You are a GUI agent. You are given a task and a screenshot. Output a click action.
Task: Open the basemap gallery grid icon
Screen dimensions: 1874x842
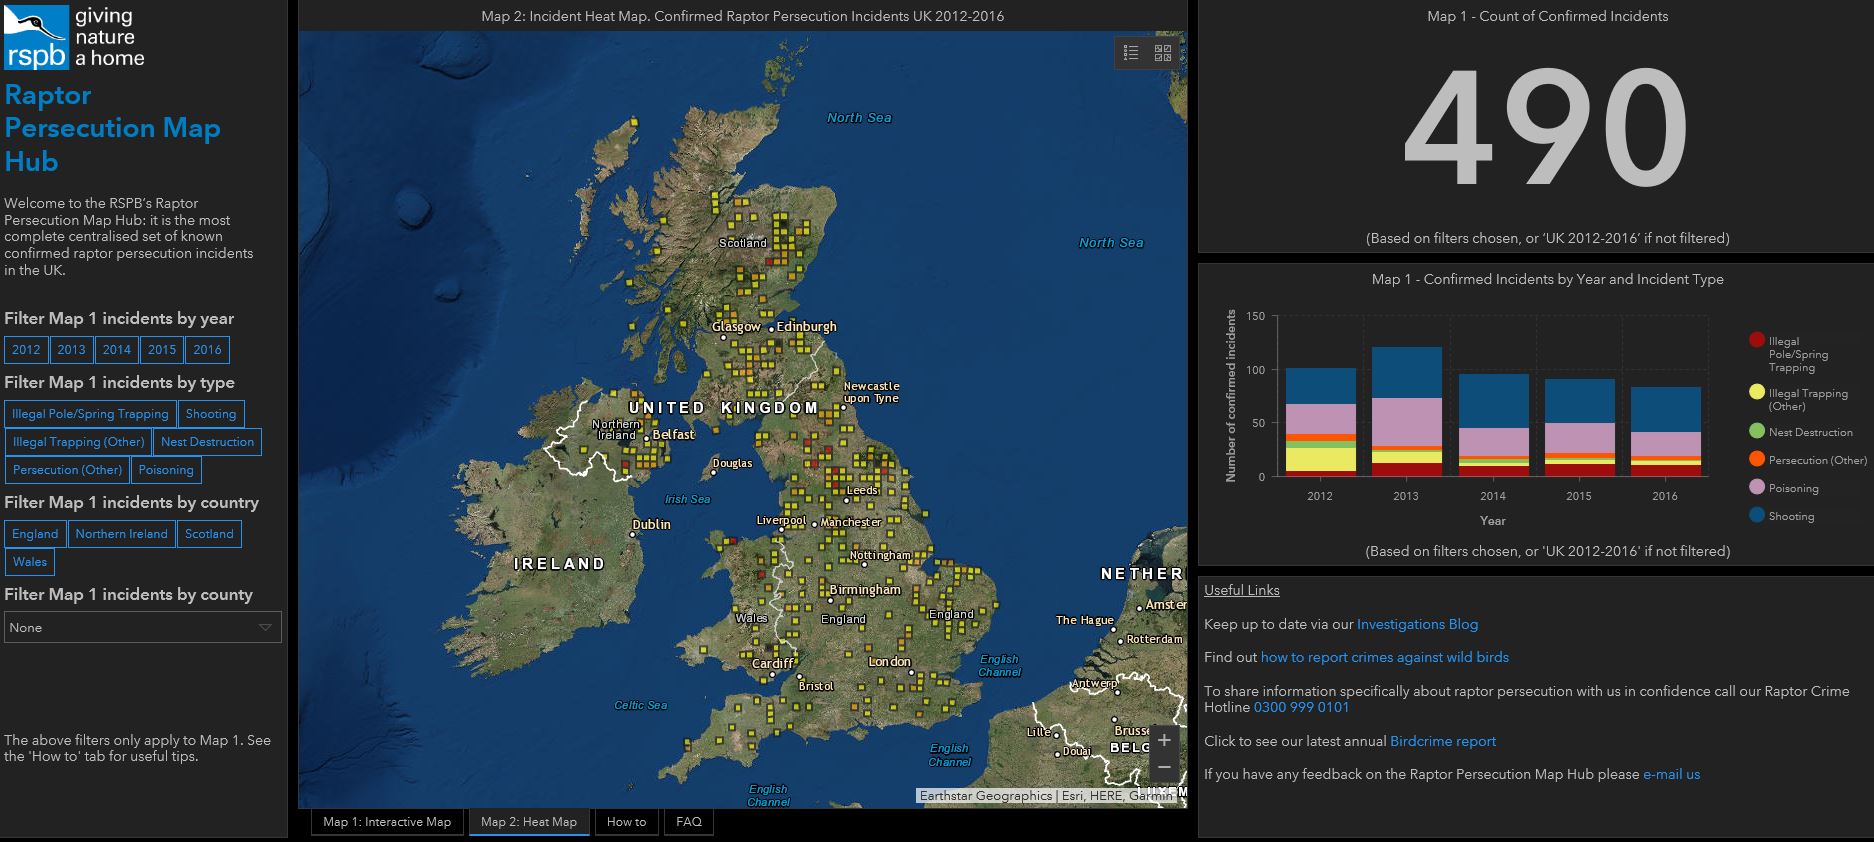(x=1163, y=53)
